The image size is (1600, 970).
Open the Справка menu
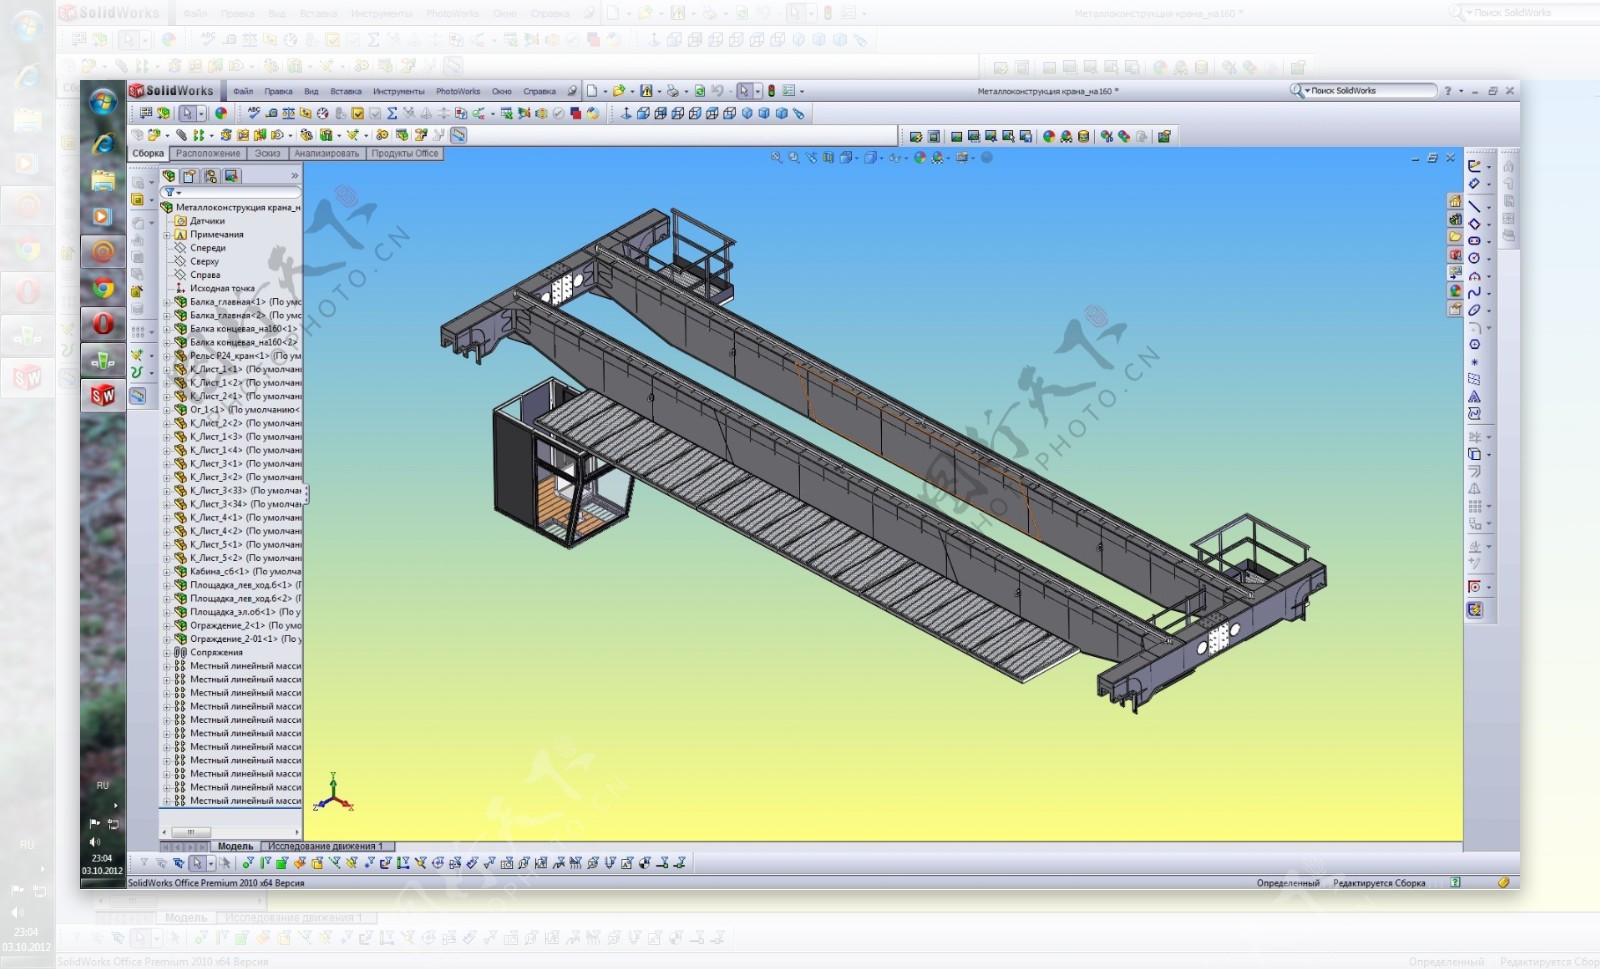tap(539, 91)
